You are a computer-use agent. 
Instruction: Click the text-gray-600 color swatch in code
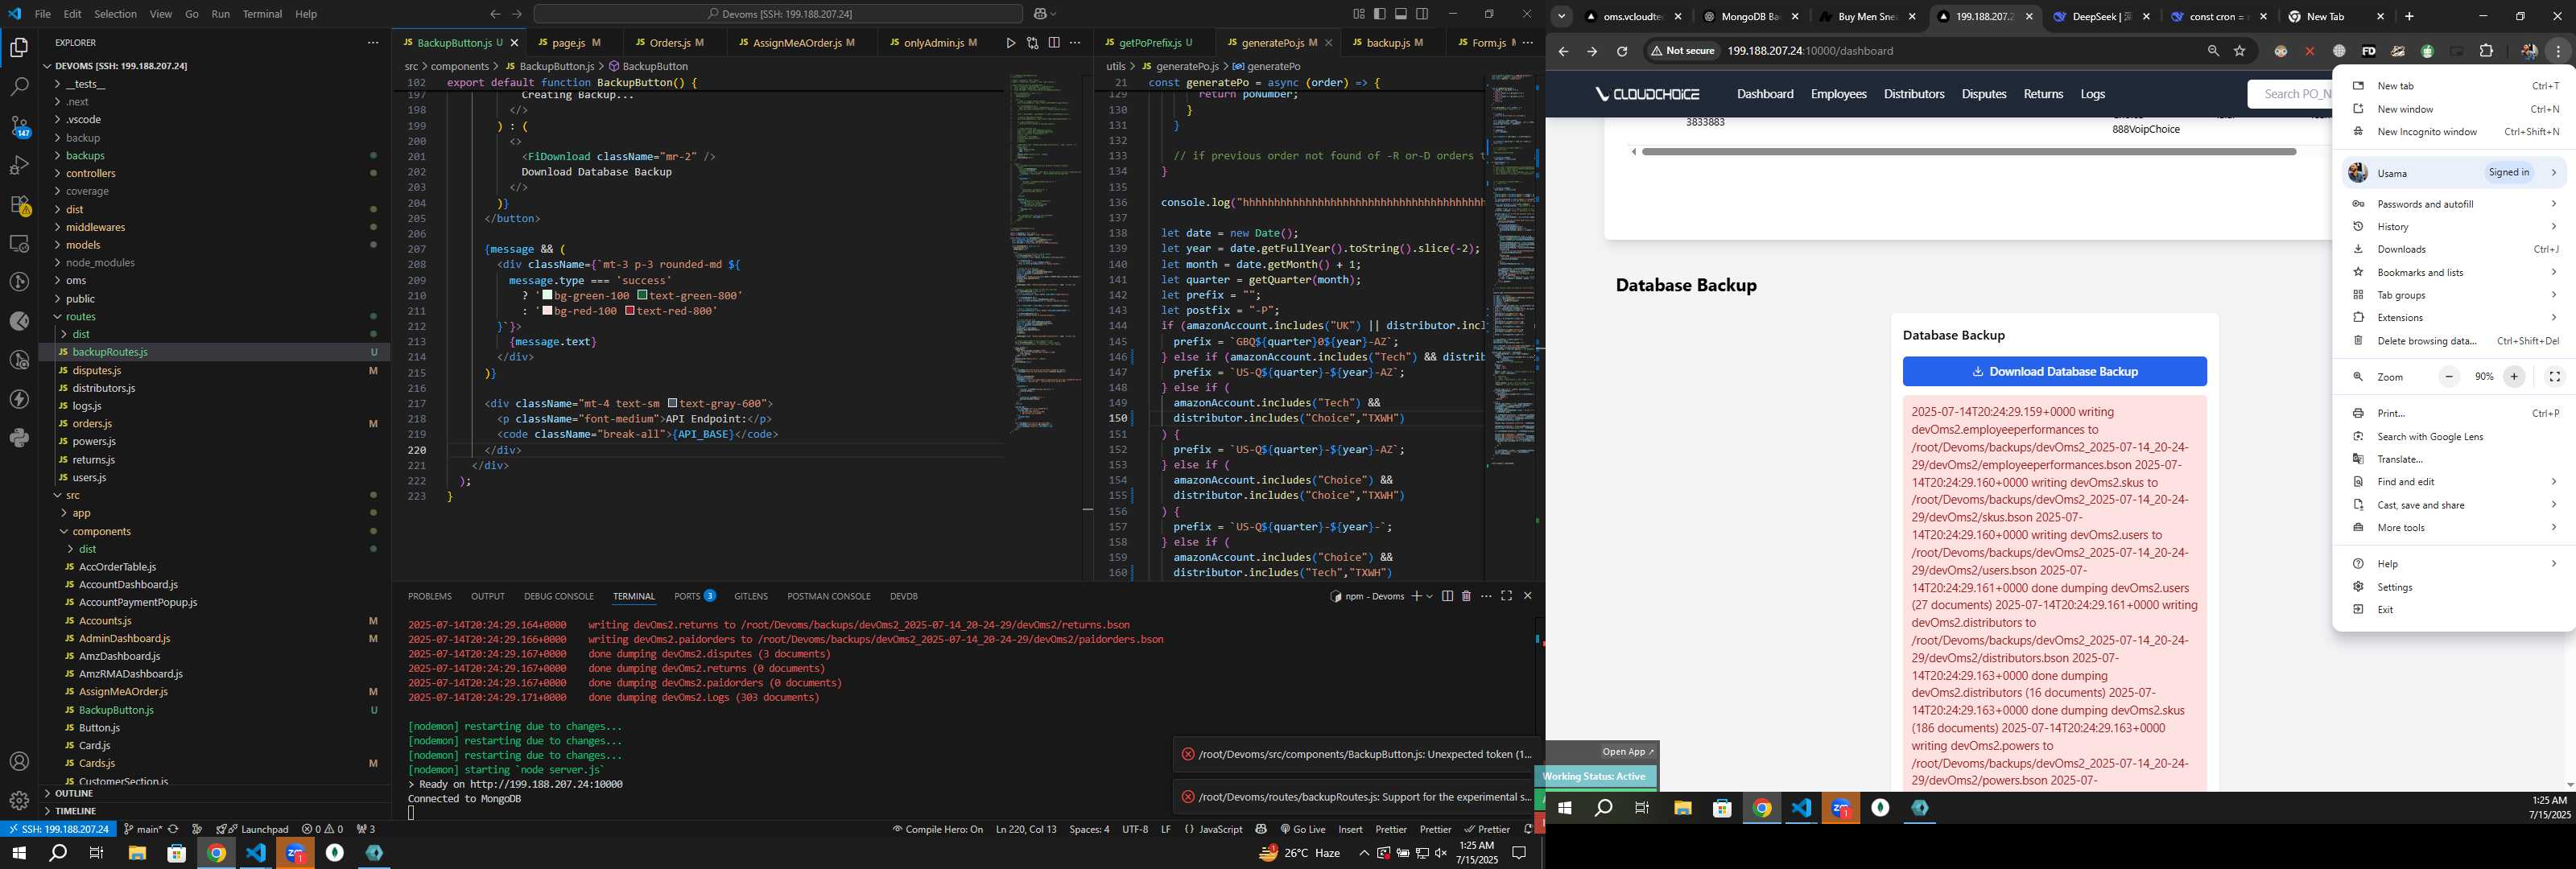[673, 403]
